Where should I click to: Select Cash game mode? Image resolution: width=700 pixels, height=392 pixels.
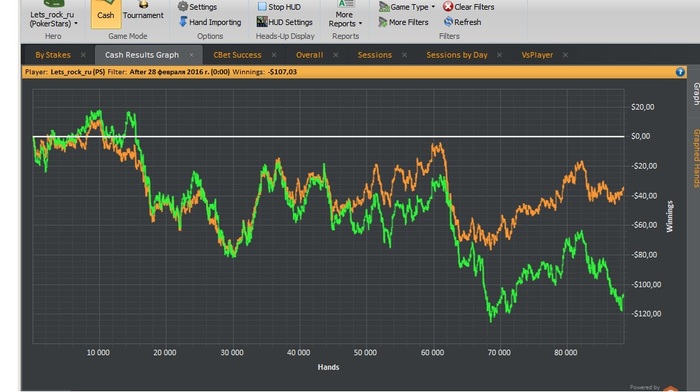[x=106, y=14]
